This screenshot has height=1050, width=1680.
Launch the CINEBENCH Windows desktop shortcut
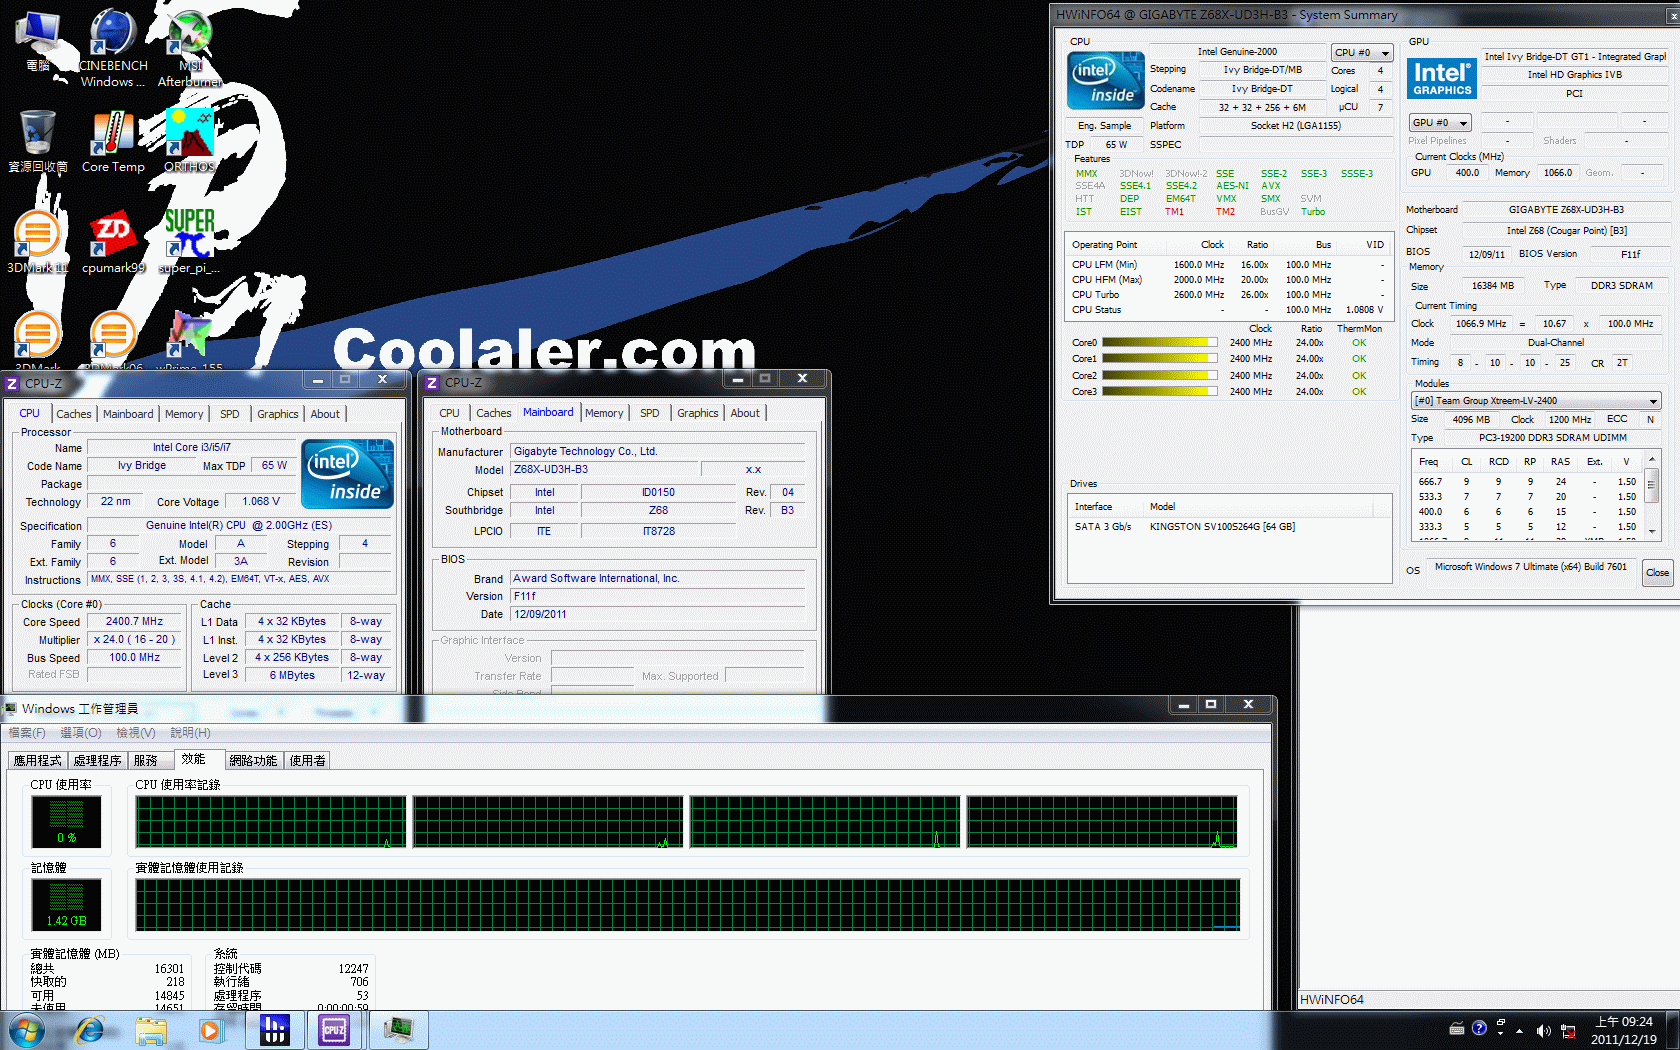coord(113,47)
